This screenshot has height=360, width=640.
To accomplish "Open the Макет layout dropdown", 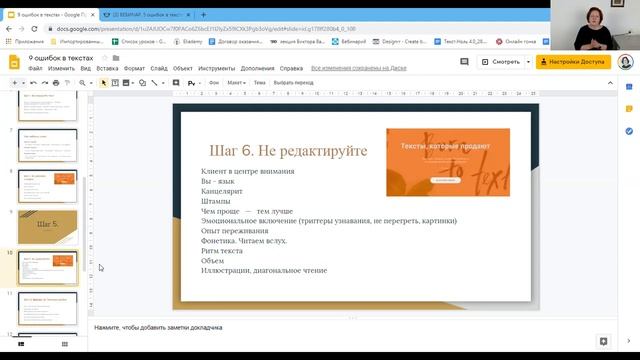I will [x=236, y=83].
